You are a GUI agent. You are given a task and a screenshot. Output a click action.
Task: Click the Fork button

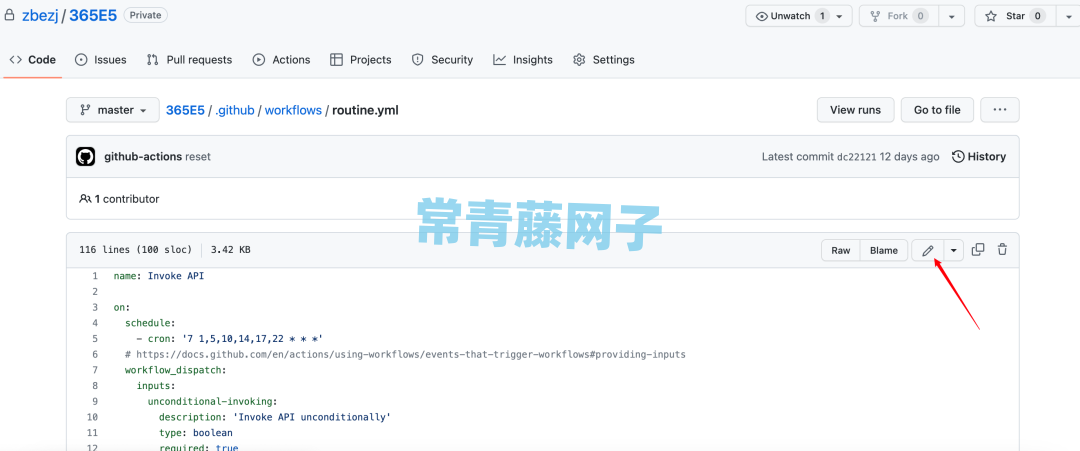tap(899, 16)
